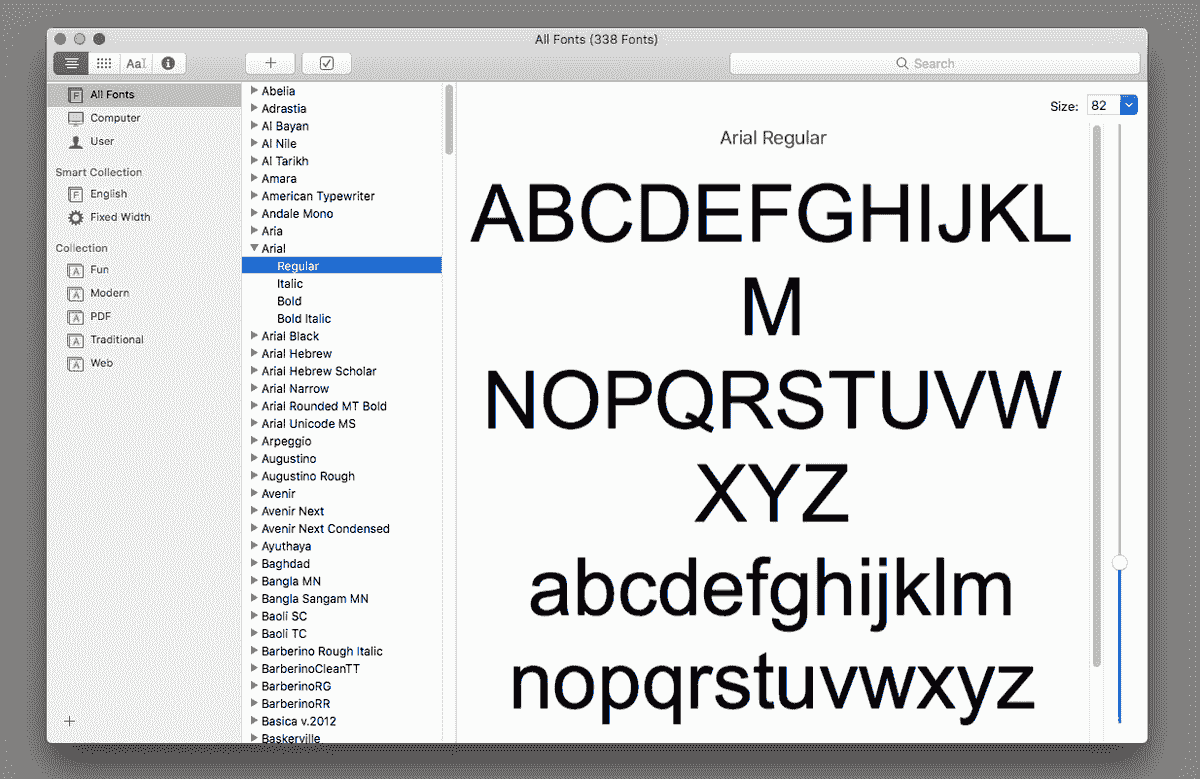Image resolution: width=1200 pixels, height=779 pixels.
Task: Collapse the Arial font family triangle
Action: 256,248
